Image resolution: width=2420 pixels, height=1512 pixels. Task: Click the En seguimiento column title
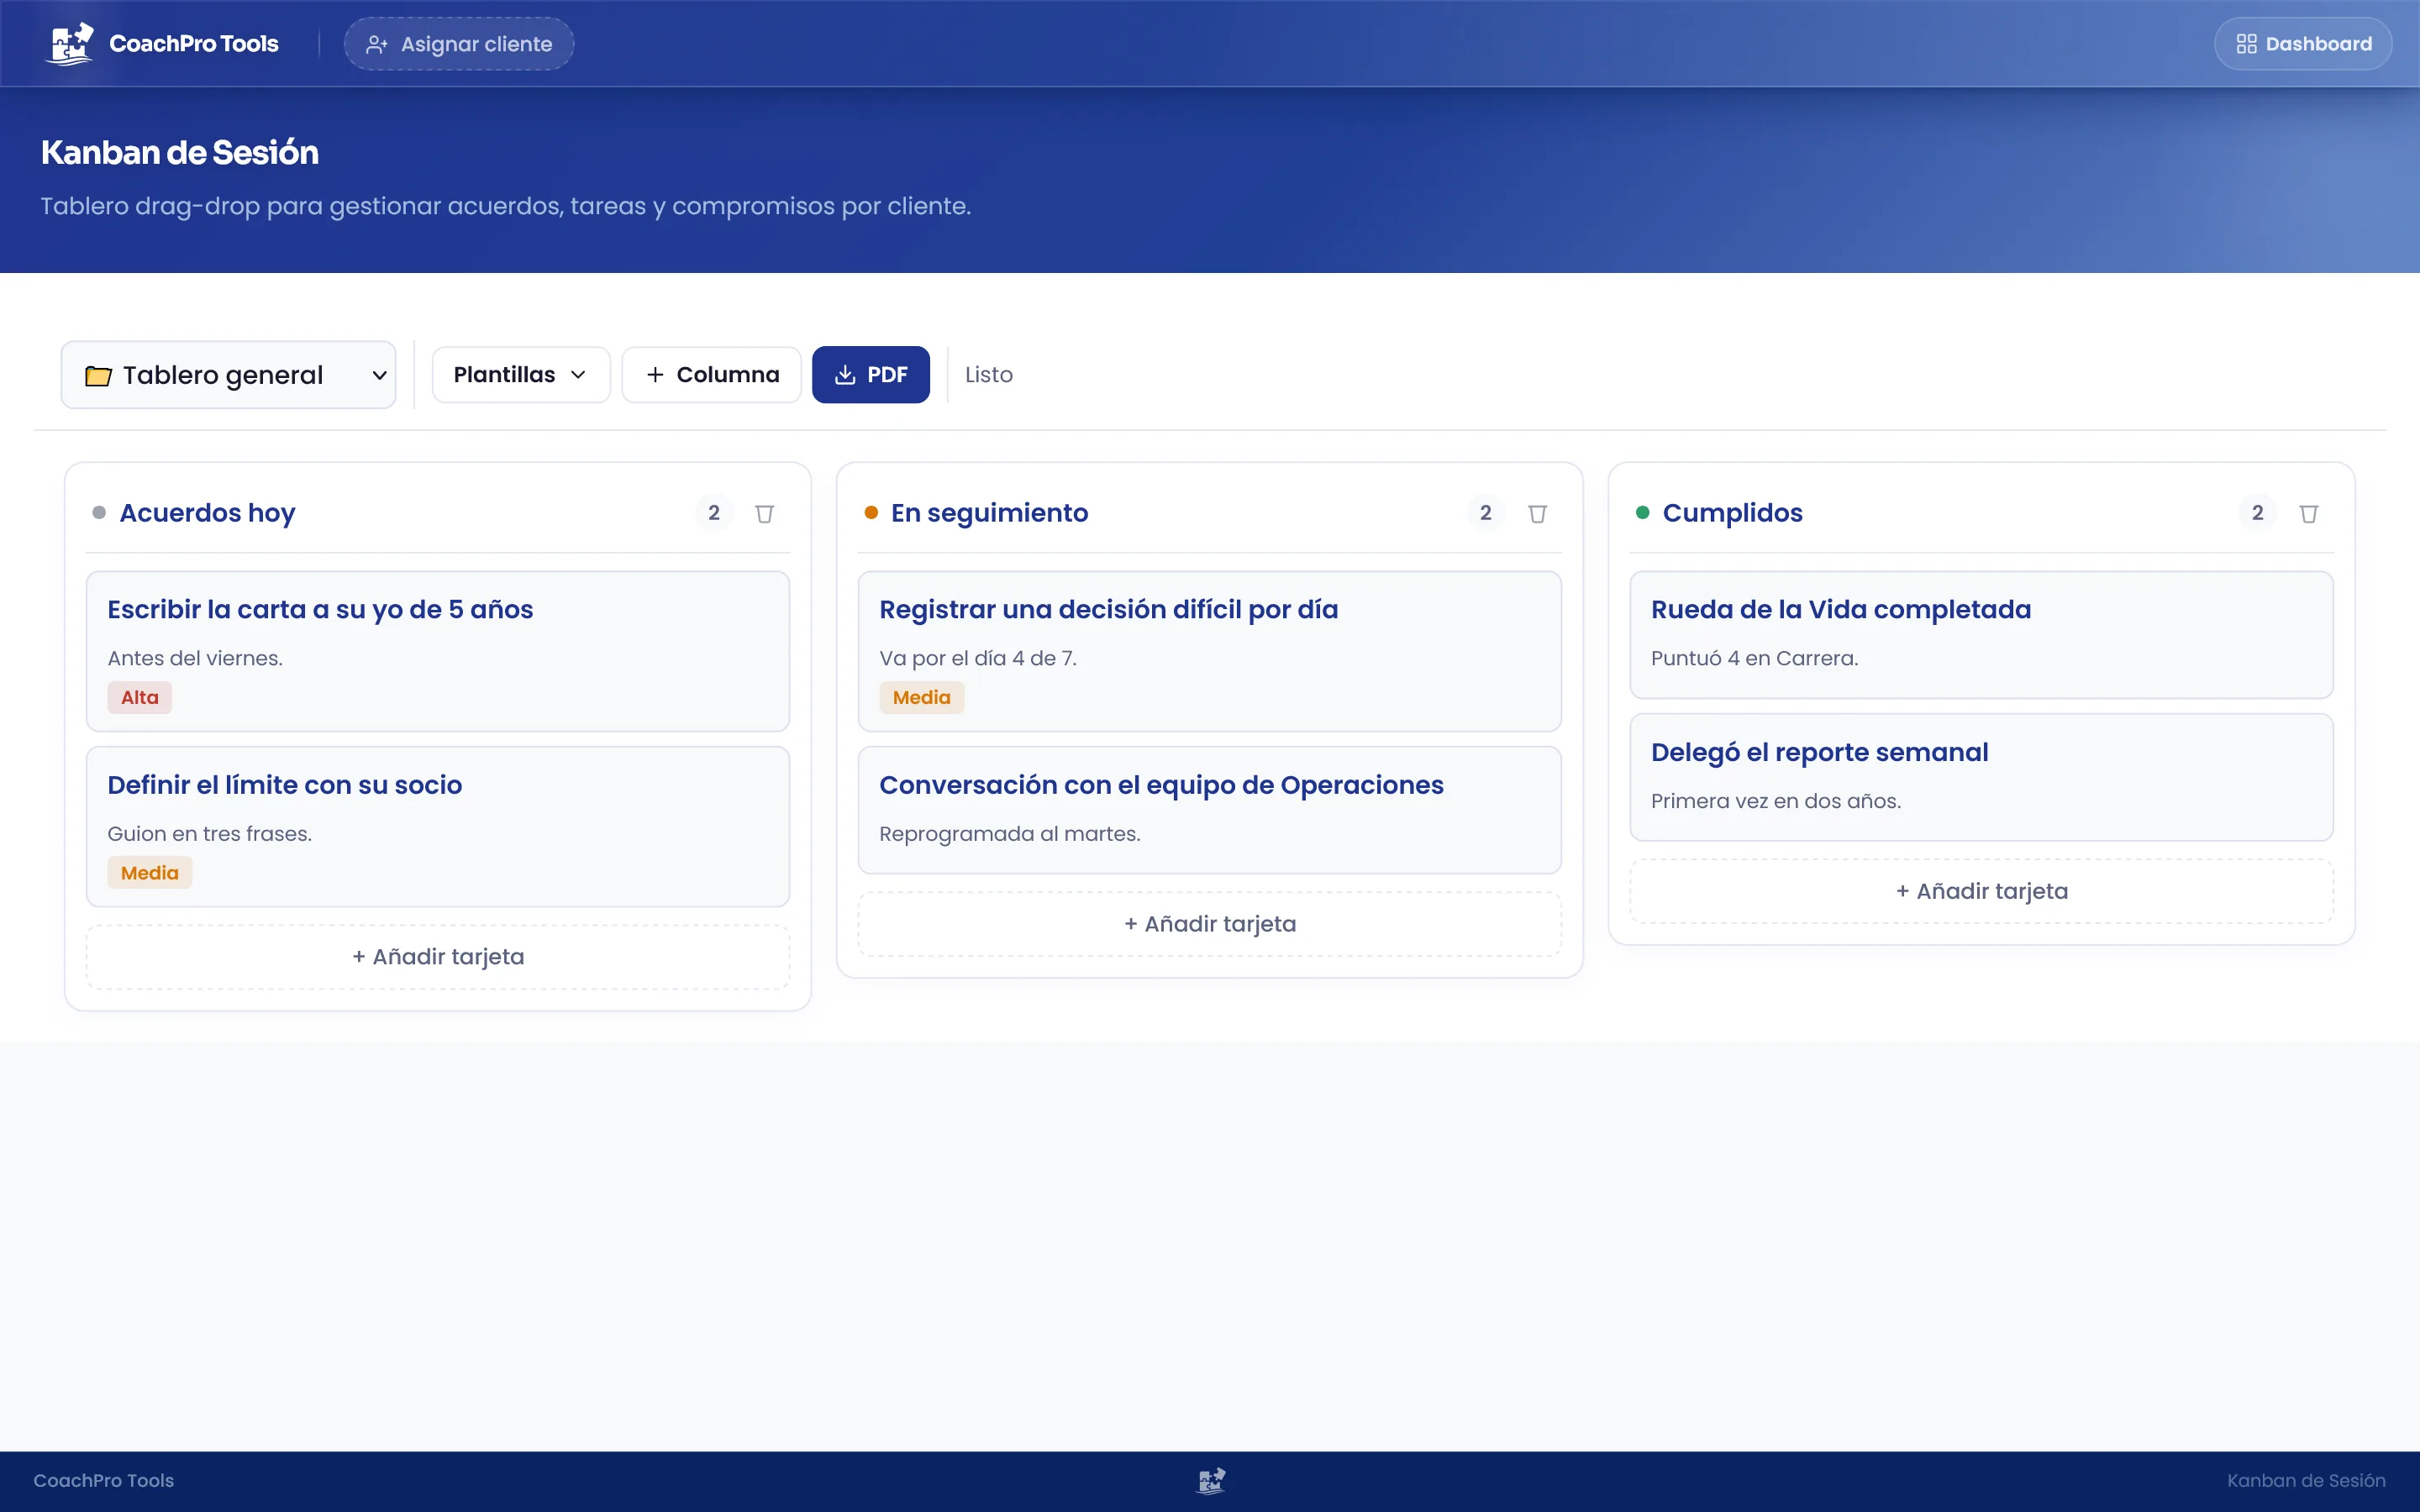pyautogui.click(x=989, y=513)
